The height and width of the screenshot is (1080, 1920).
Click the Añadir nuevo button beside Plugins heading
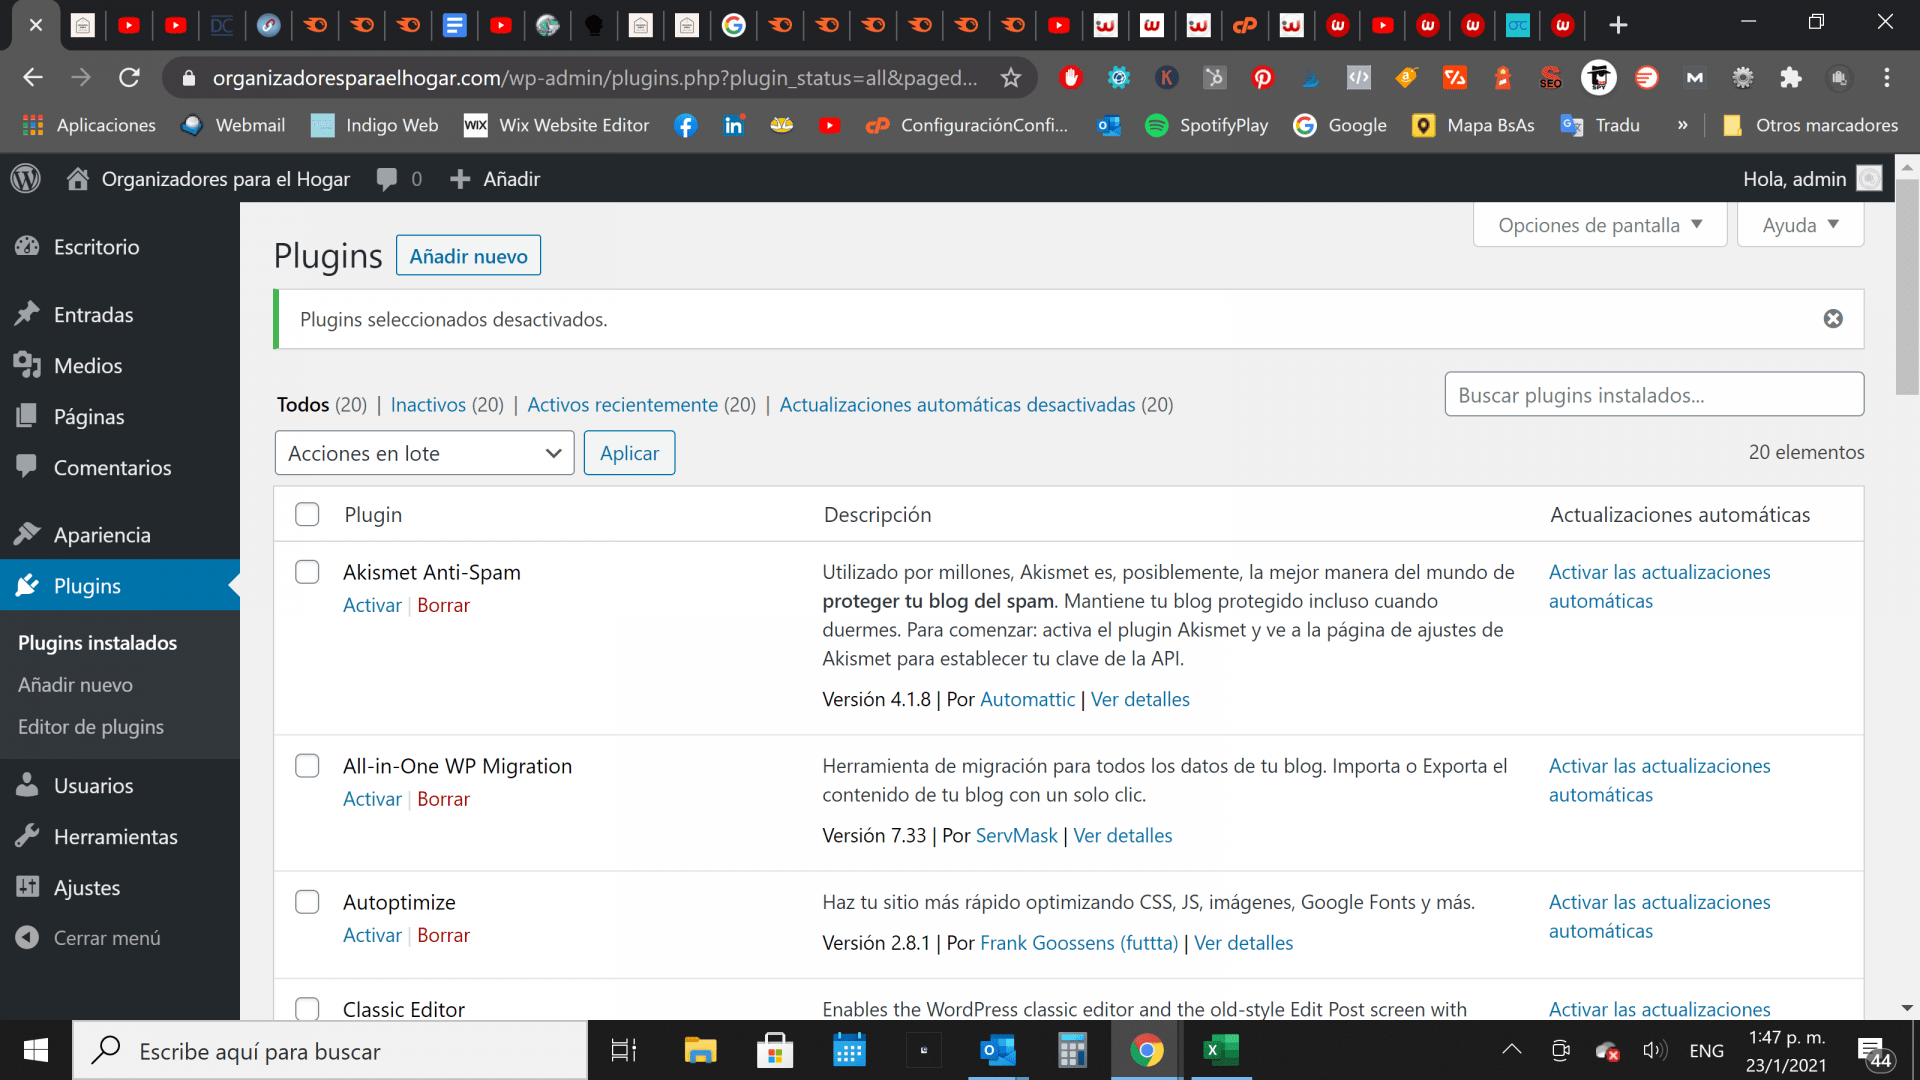pyautogui.click(x=468, y=256)
